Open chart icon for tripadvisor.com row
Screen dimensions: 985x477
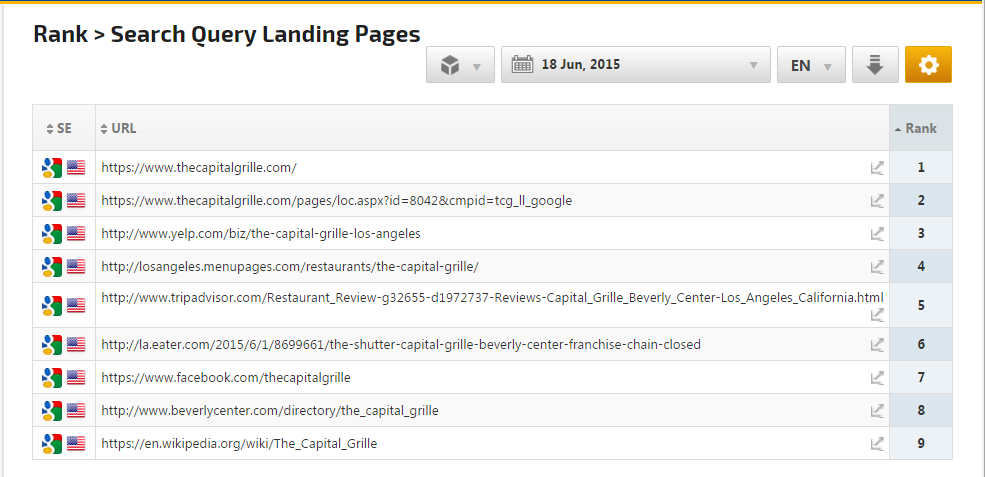click(877, 315)
